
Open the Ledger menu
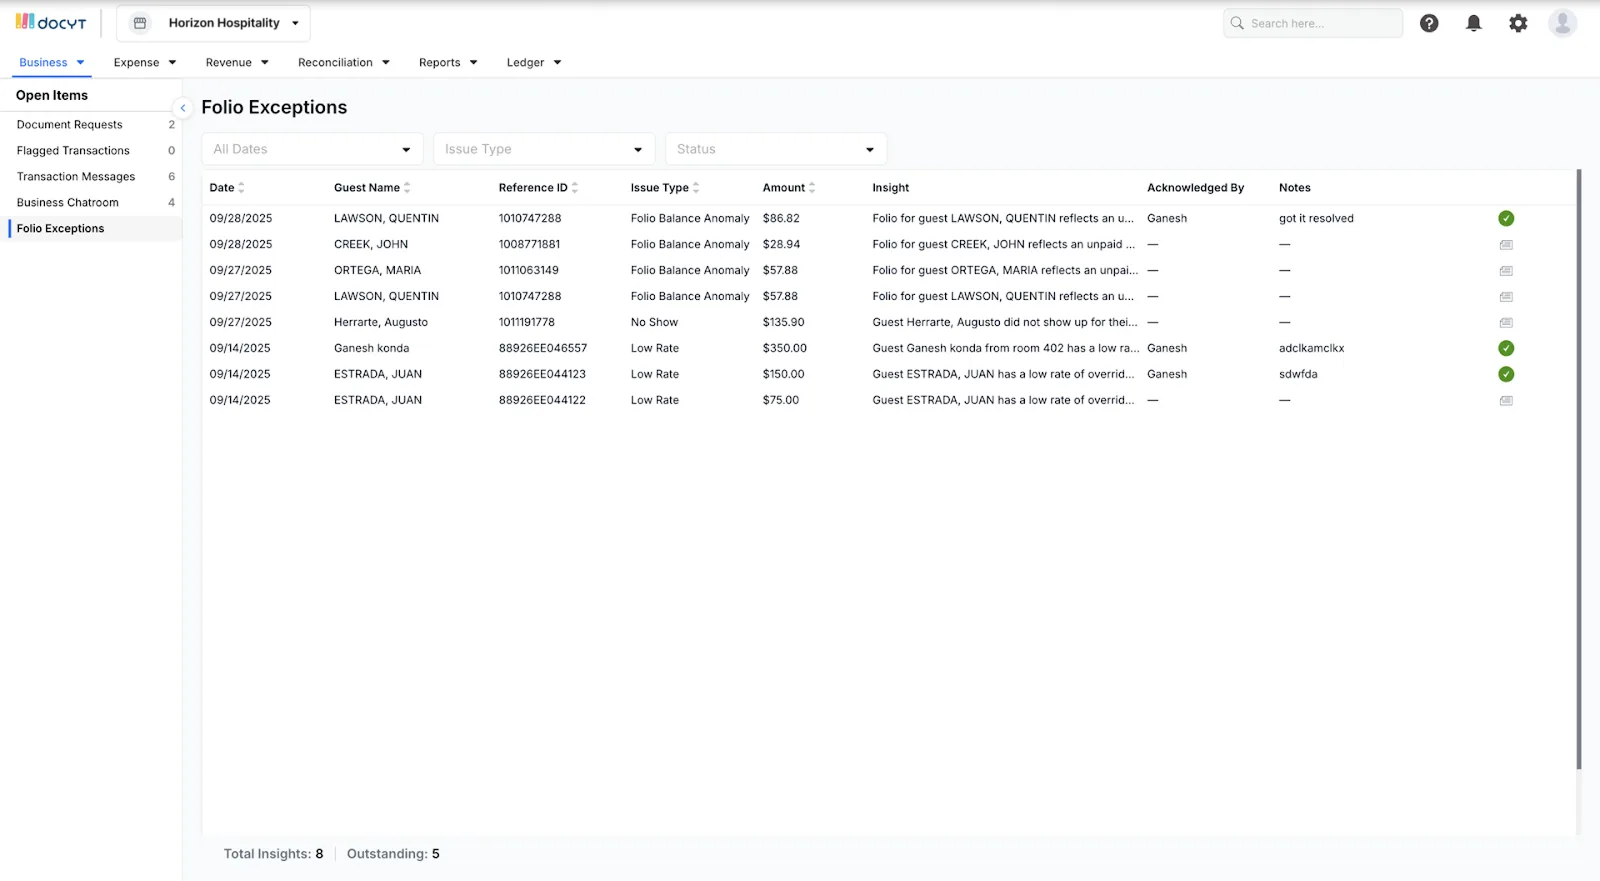(x=534, y=62)
